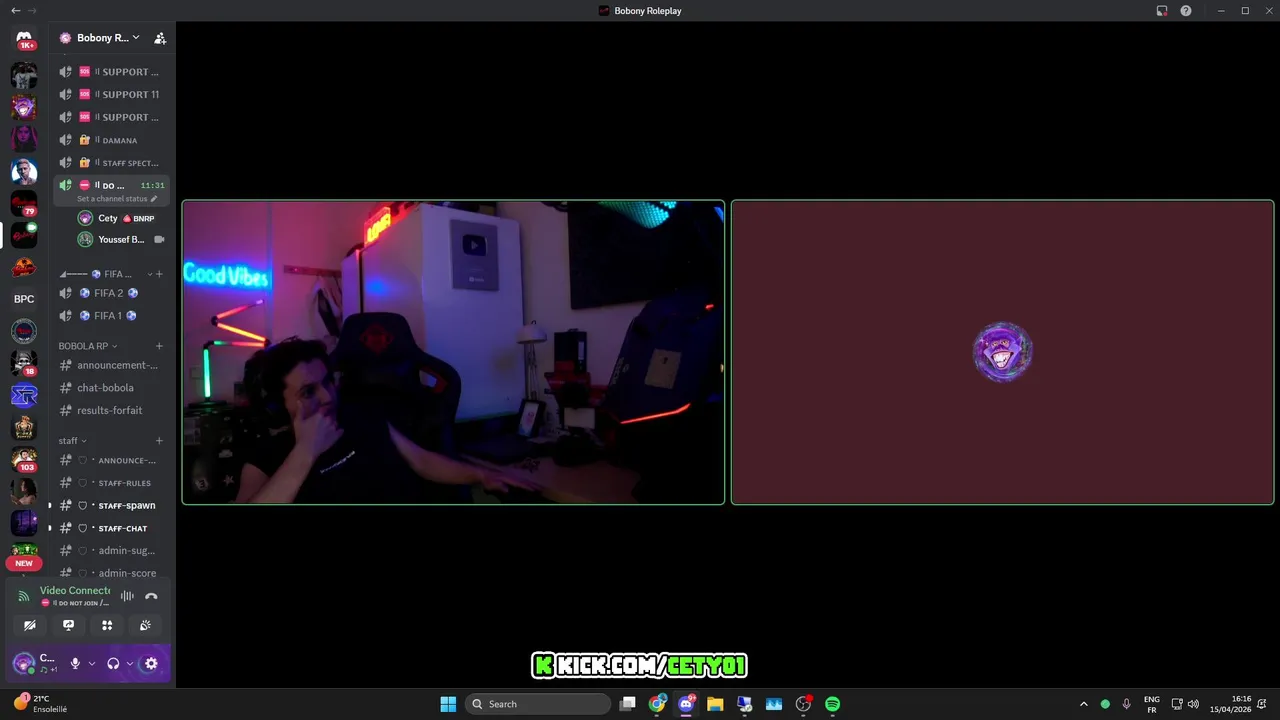Create channel in FIFA category
This screenshot has width=1280, height=720.
pyautogui.click(x=159, y=274)
